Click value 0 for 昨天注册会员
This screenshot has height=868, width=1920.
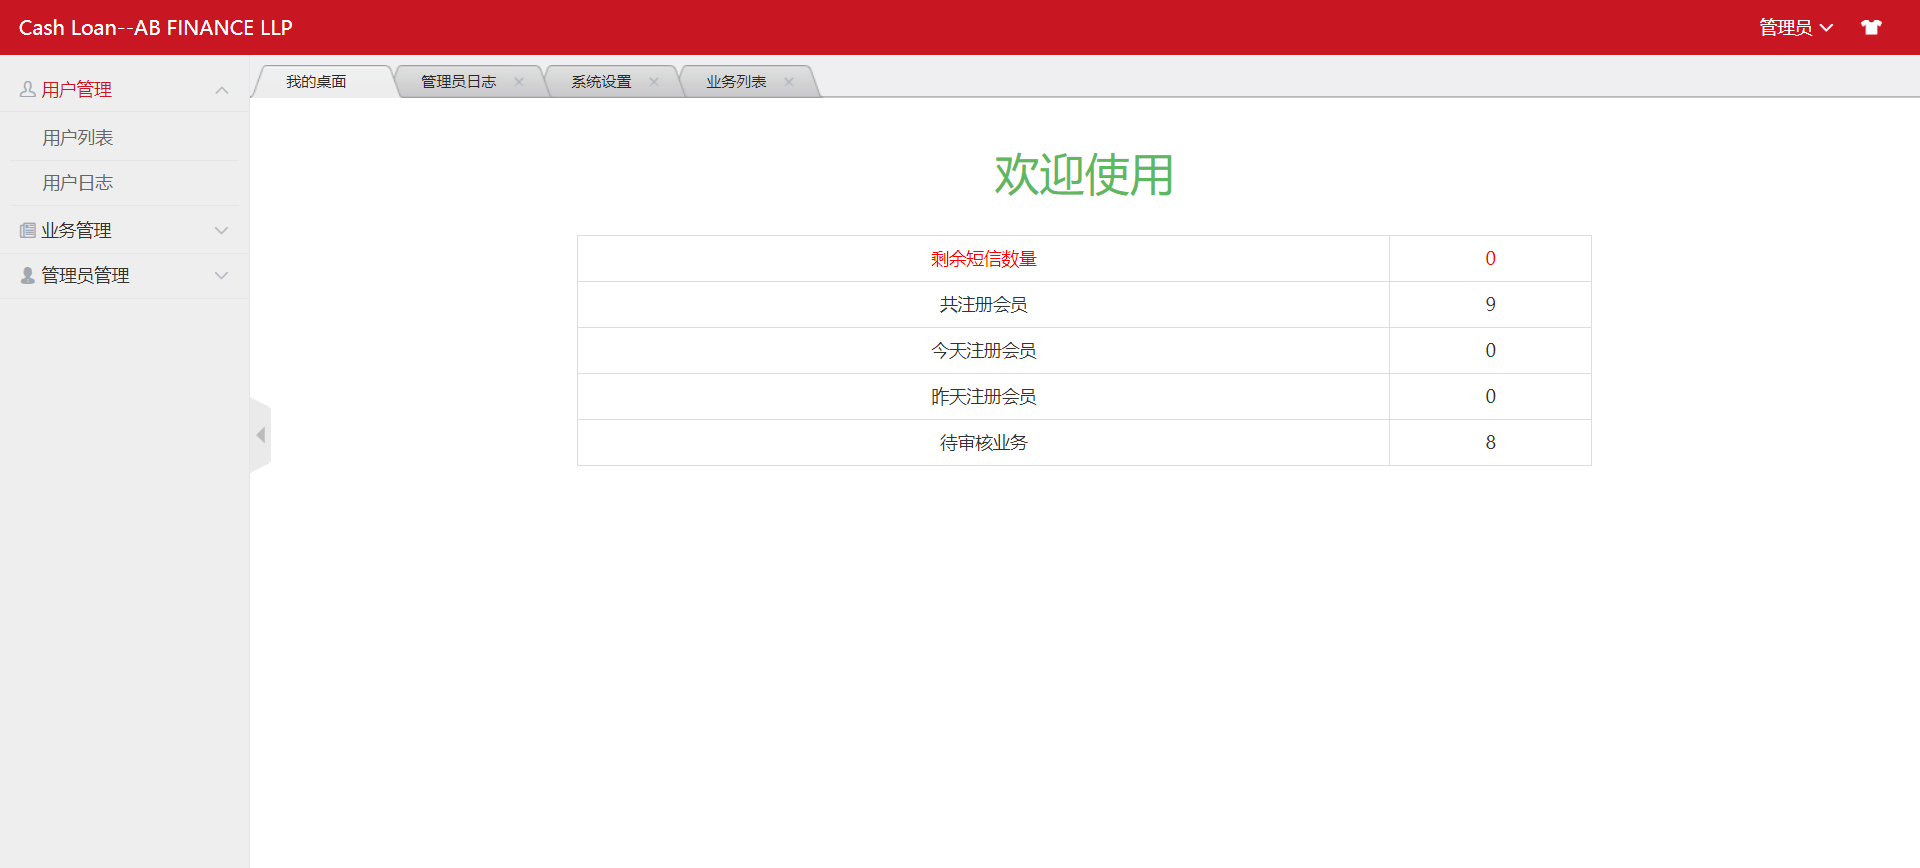(x=1490, y=397)
